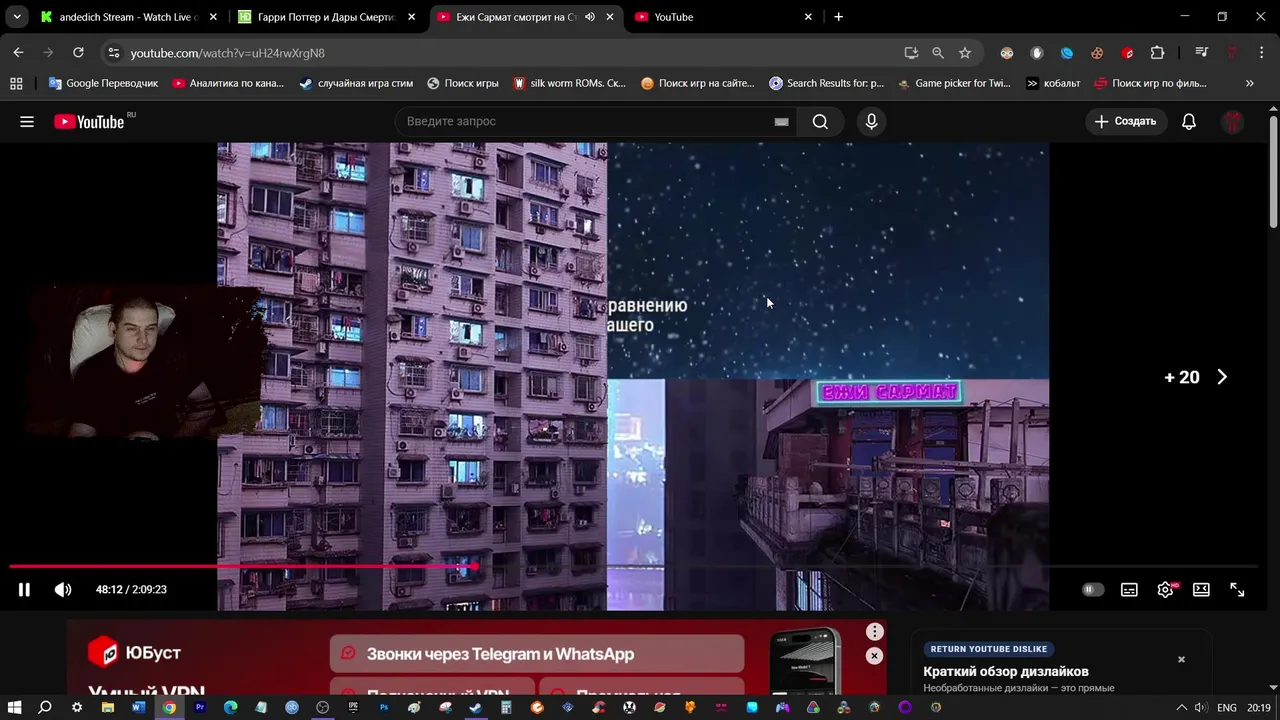Close the ЮБуст VPN advertisement
The width and height of the screenshot is (1280, 720).
(x=875, y=656)
